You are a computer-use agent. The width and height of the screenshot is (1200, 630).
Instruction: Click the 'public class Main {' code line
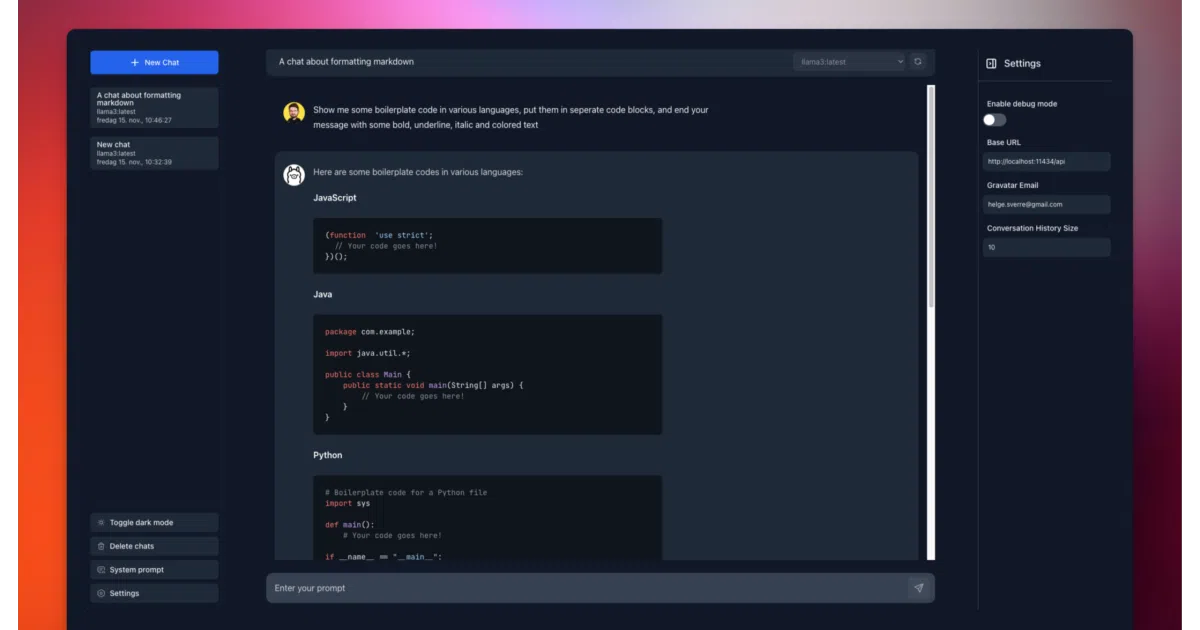(x=367, y=375)
